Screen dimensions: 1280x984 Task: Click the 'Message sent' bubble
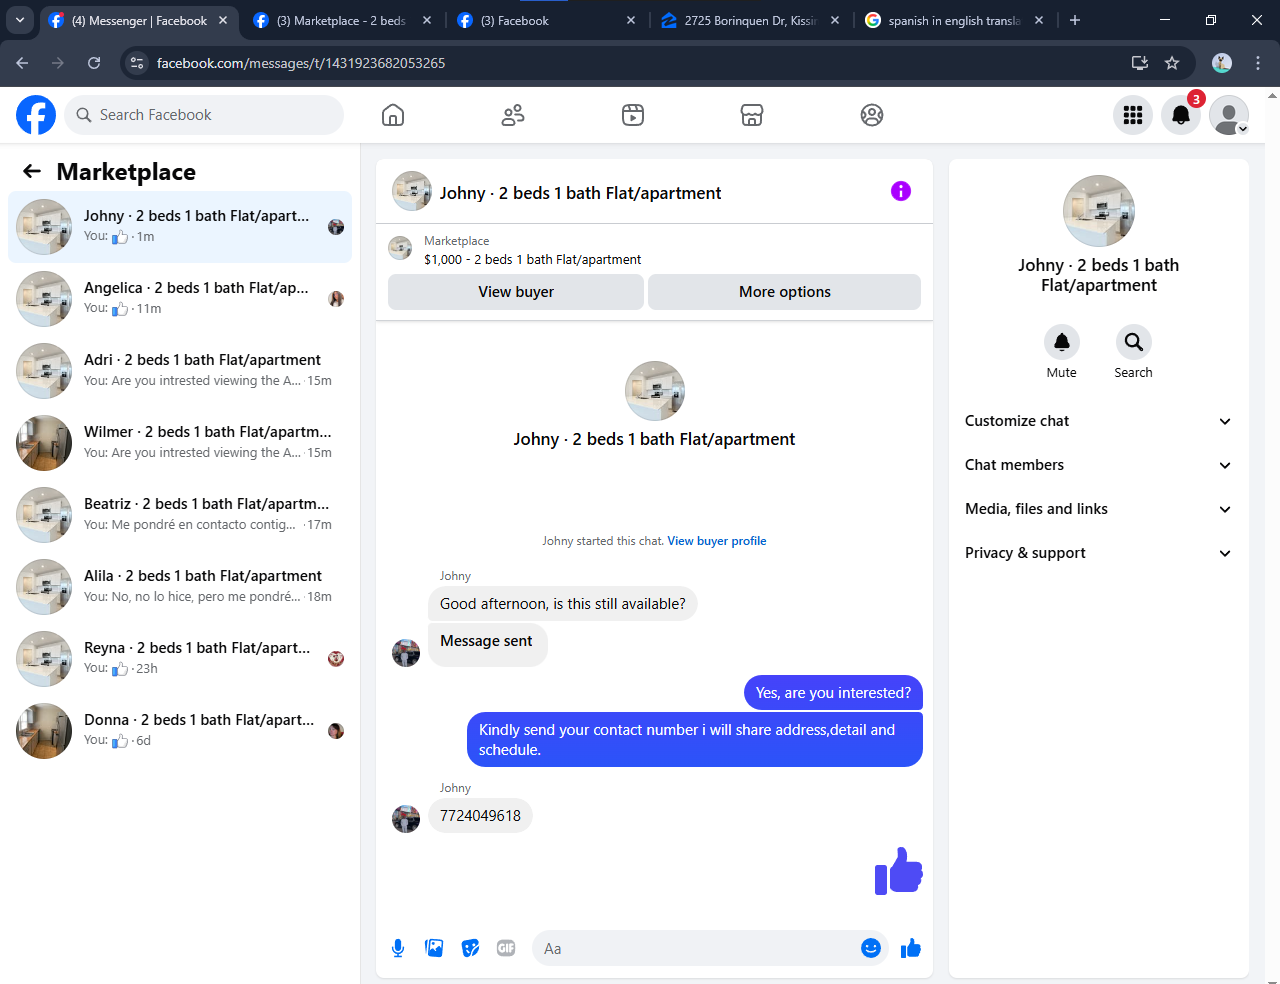pos(487,645)
